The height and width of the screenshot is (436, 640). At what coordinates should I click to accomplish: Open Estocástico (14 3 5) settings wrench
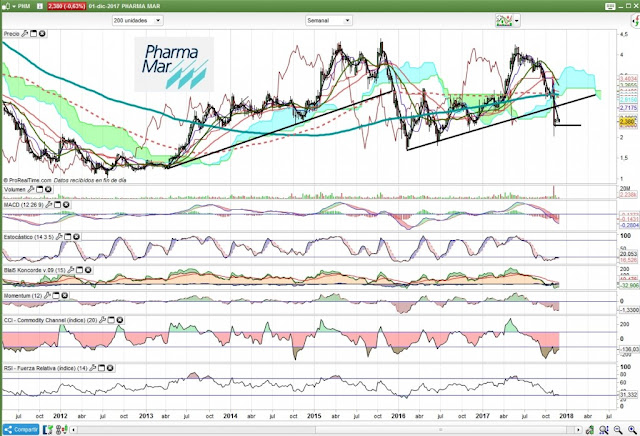pos(59,237)
